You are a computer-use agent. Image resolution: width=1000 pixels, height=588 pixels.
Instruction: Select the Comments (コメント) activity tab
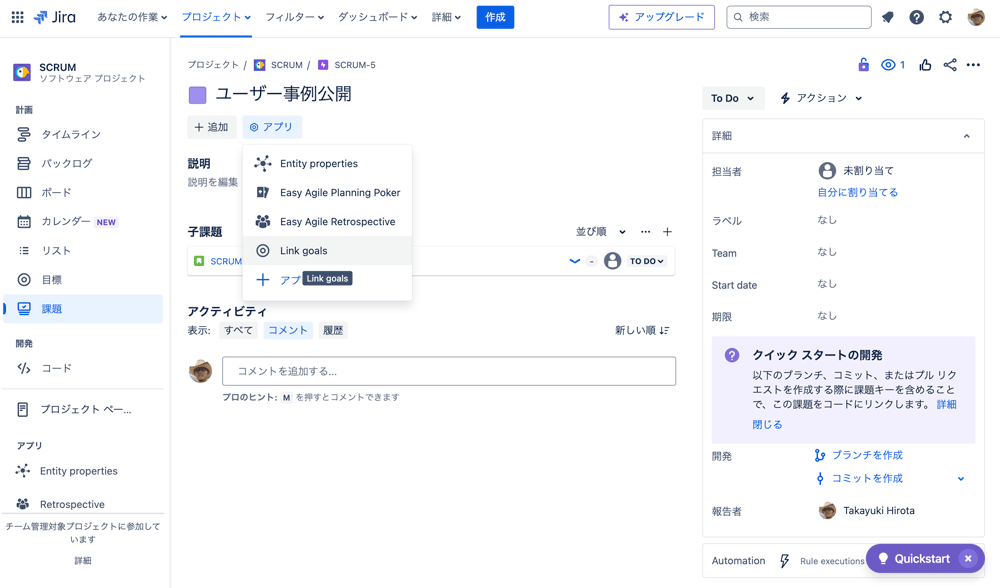click(x=288, y=330)
